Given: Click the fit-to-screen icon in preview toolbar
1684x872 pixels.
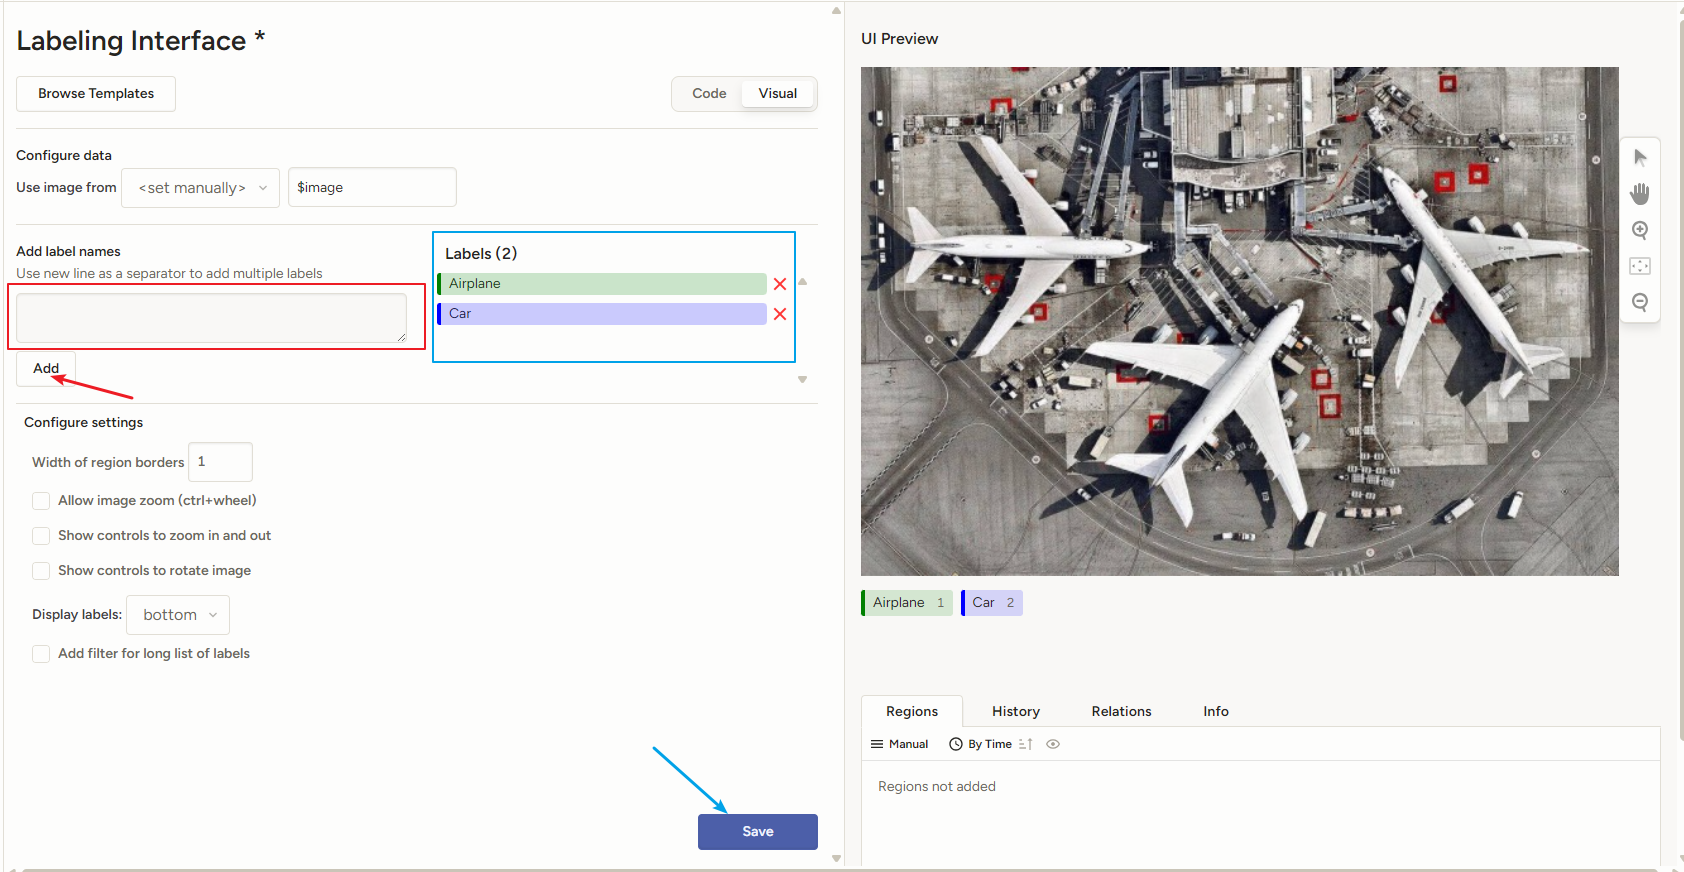Looking at the screenshot, I should click(x=1640, y=266).
